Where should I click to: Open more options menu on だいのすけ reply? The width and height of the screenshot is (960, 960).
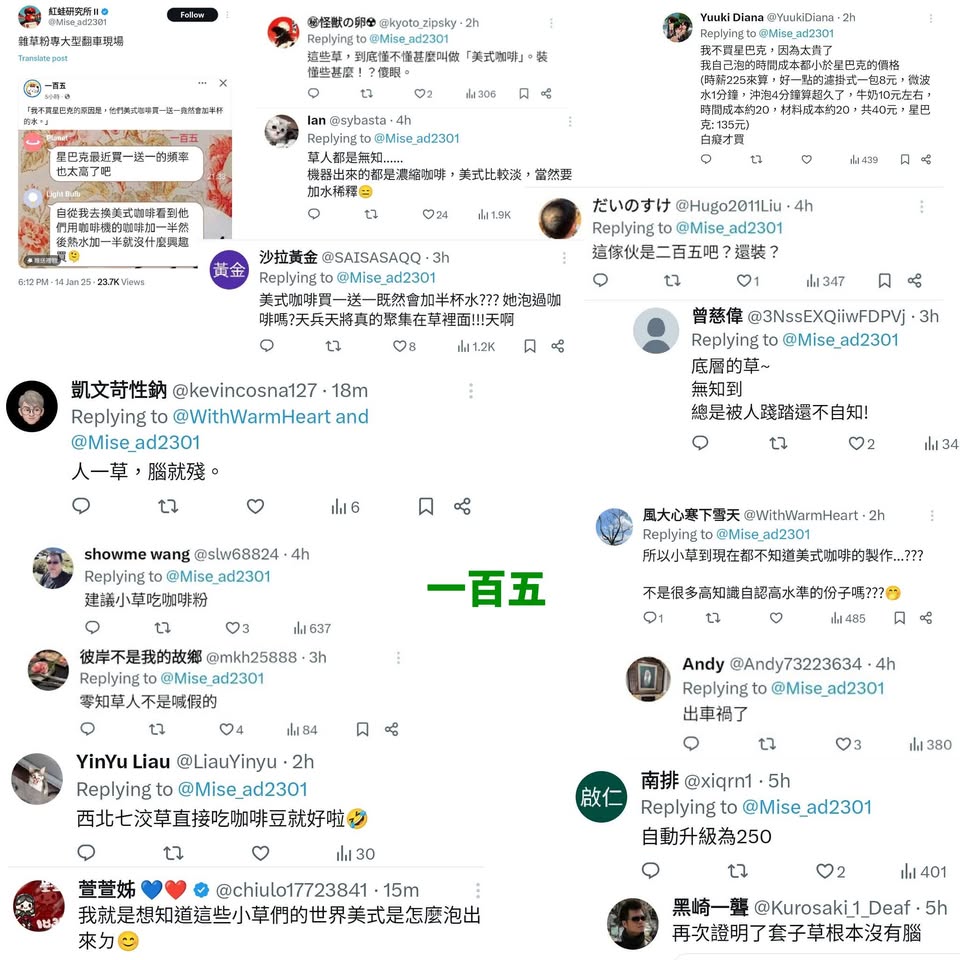[x=921, y=206]
